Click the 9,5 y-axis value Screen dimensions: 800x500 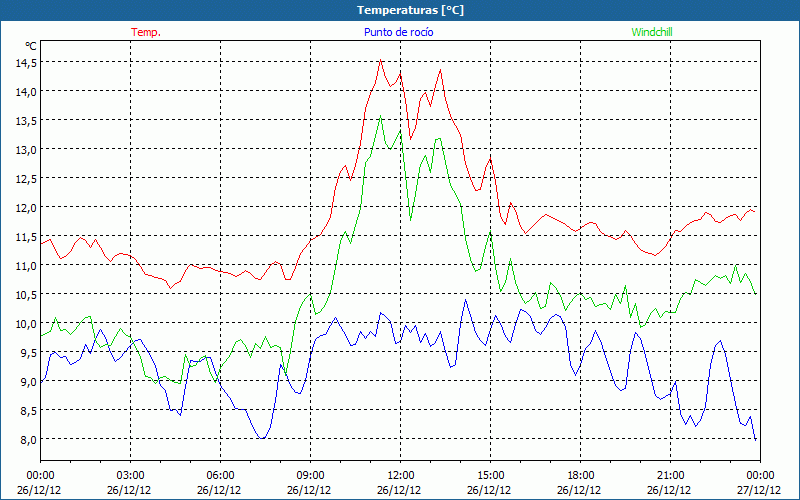pos(29,352)
